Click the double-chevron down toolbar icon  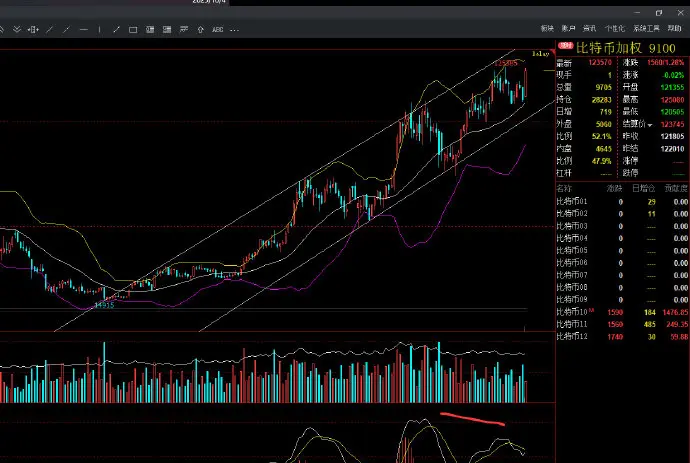[17, 29]
